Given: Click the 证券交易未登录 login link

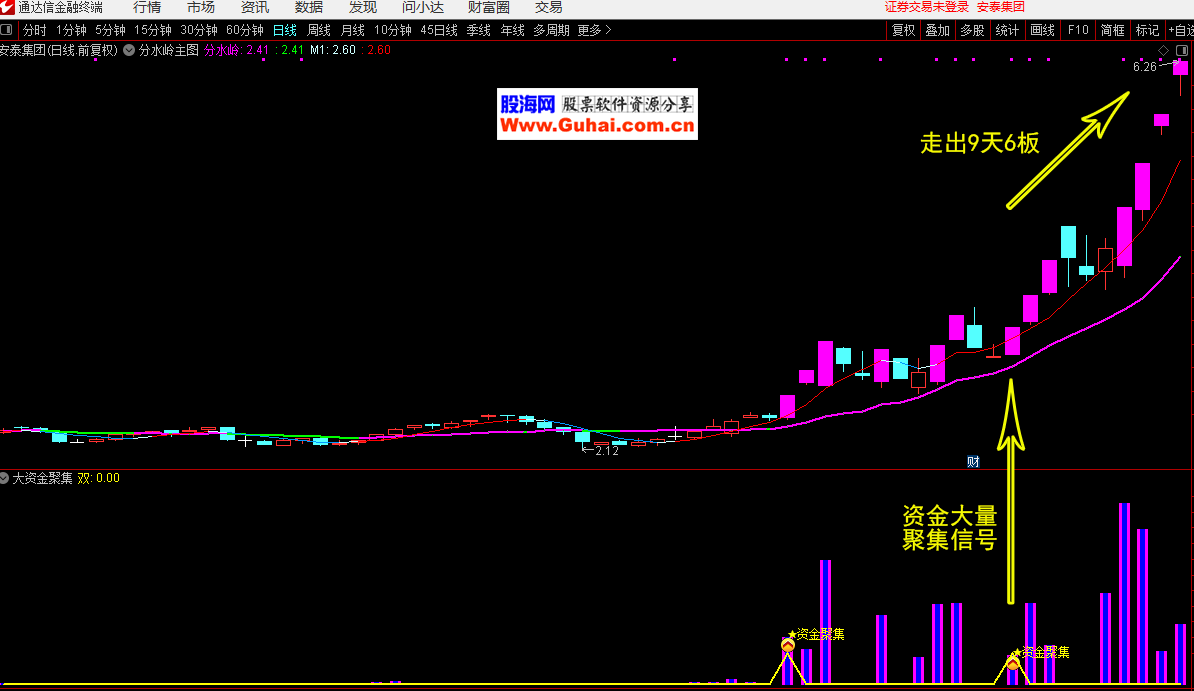Looking at the screenshot, I should 926,7.
